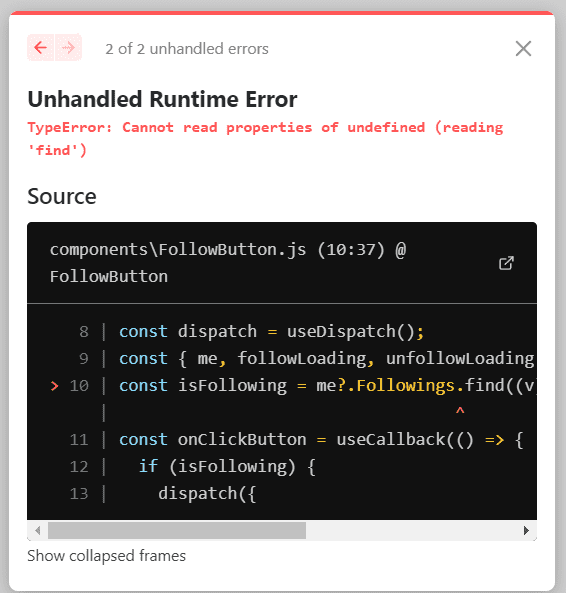Click line 10 isFollowing declaration
Image resolution: width=566 pixels, height=593 pixels.
pyautogui.click(x=327, y=386)
